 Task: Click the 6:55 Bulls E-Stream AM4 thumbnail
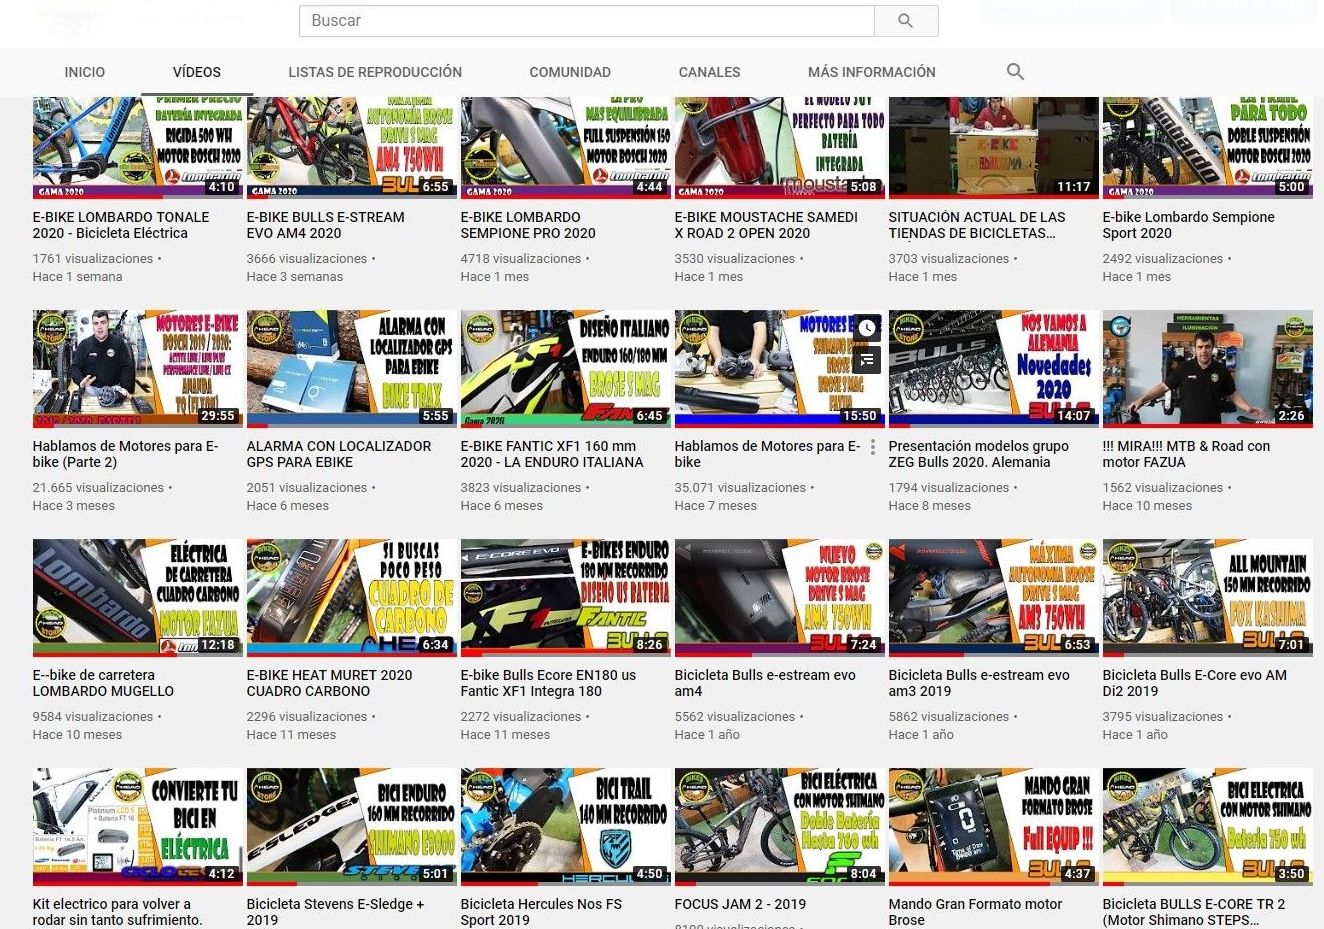click(352, 146)
